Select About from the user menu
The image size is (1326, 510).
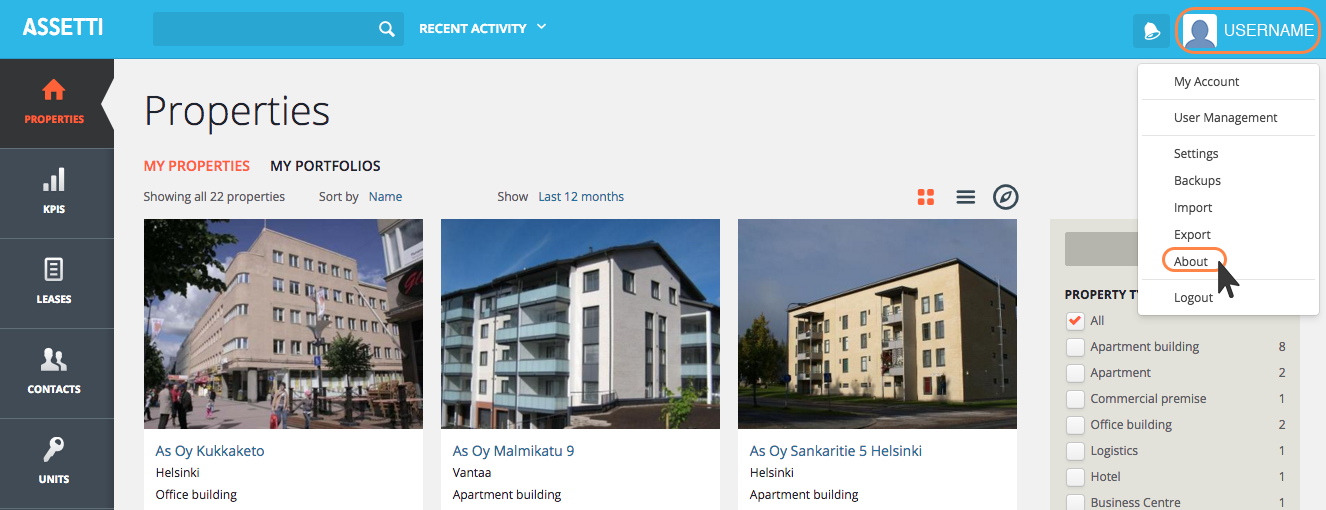coord(1191,262)
